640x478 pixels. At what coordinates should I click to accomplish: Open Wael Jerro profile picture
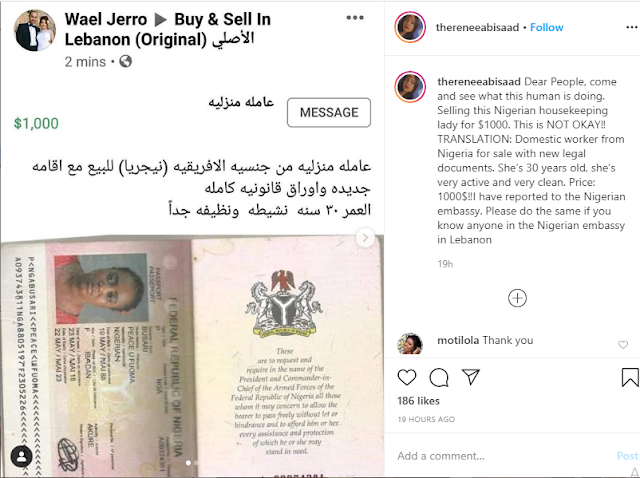point(35,31)
